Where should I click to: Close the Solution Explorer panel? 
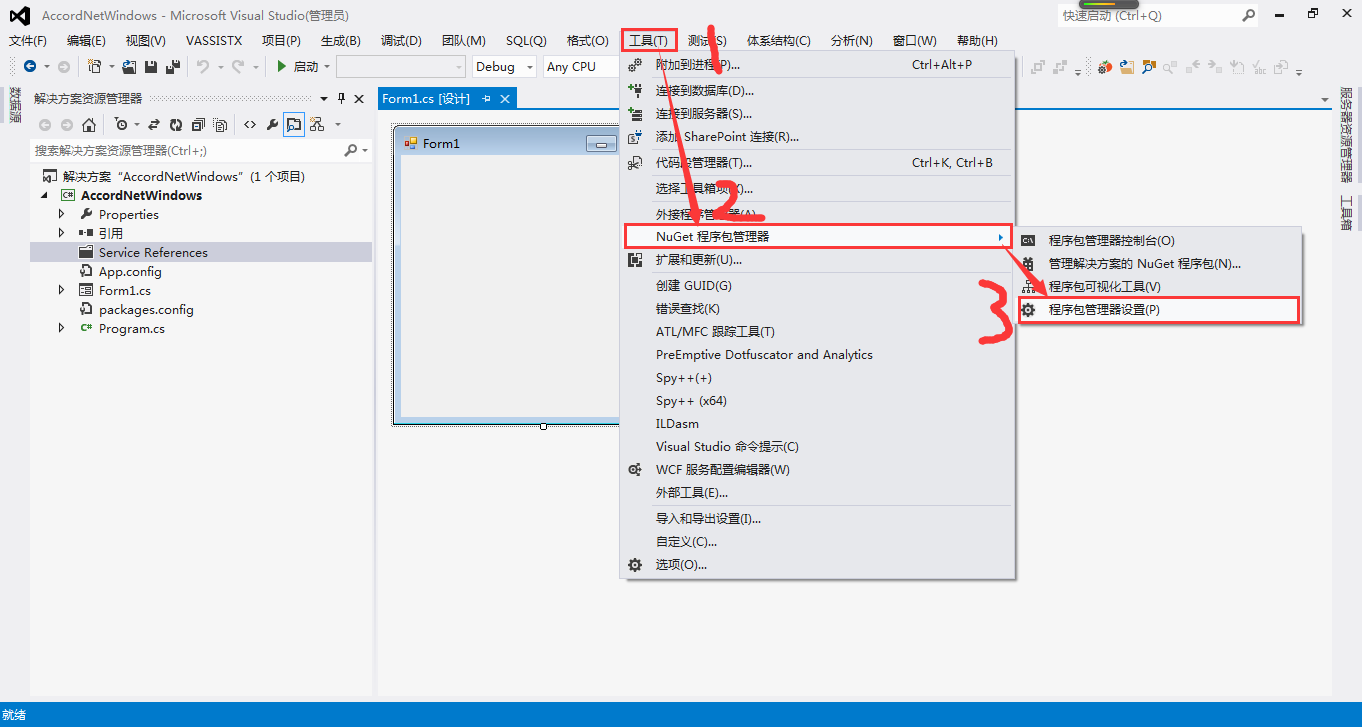tap(359, 98)
